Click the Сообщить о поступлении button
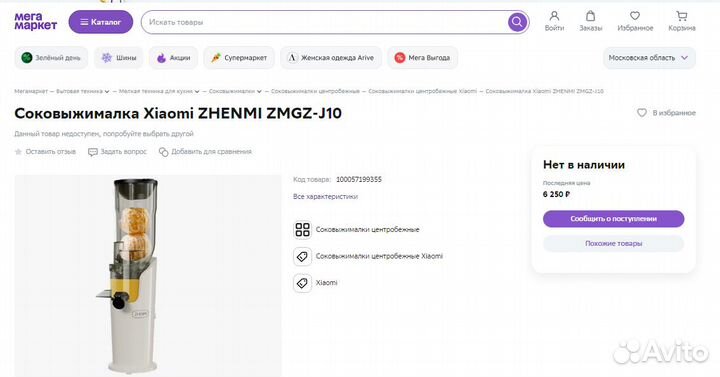The width and height of the screenshot is (720, 377). (x=613, y=219)
